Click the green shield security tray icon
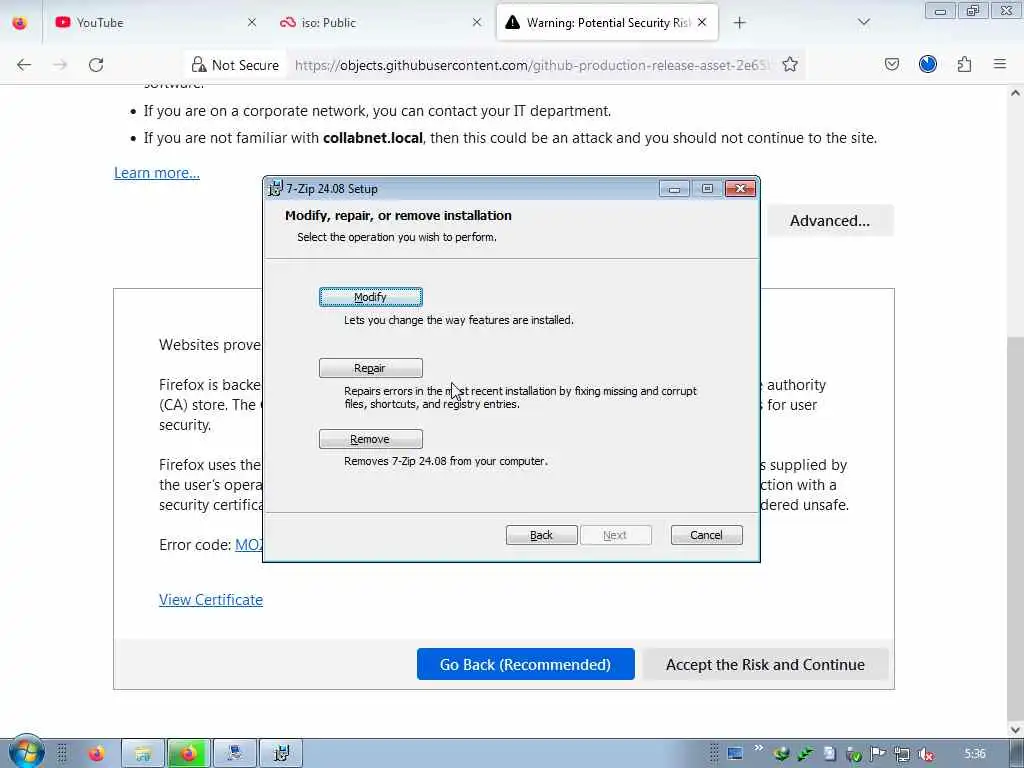The width and height of the screenshot is (1024, 768). [x=854, y=754]
